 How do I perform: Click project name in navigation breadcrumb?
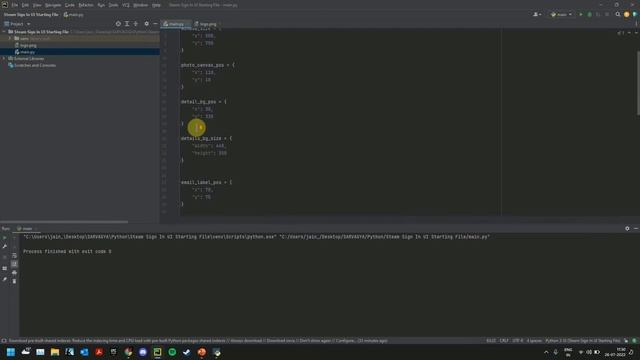pos(31,15)
